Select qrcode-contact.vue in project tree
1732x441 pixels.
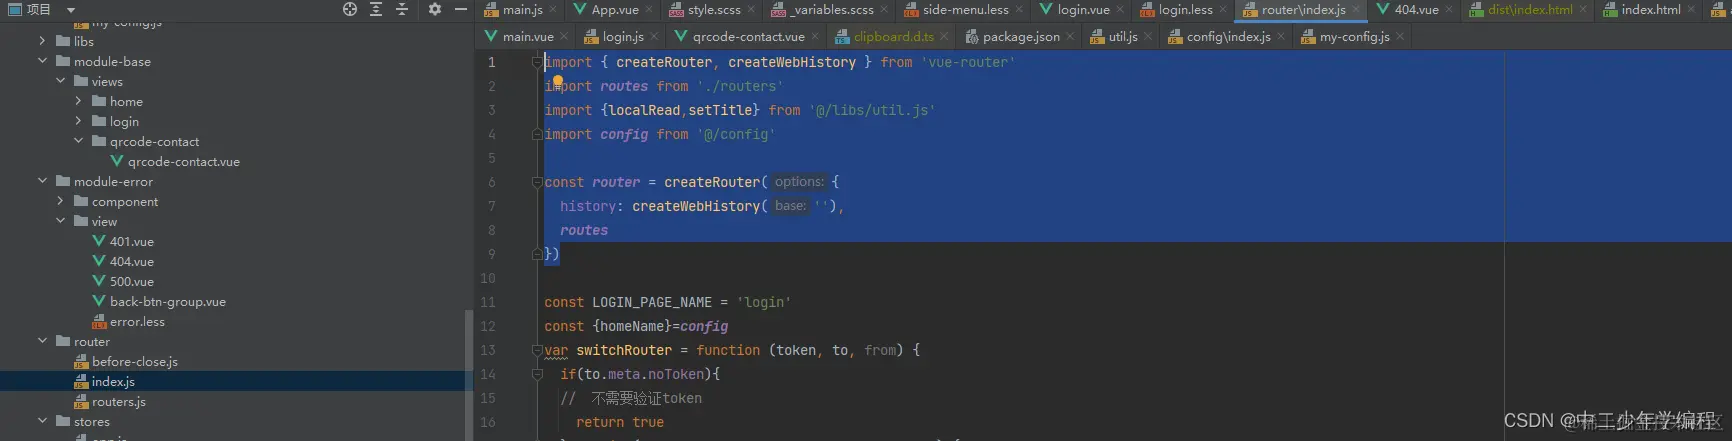tap(183, 161)
